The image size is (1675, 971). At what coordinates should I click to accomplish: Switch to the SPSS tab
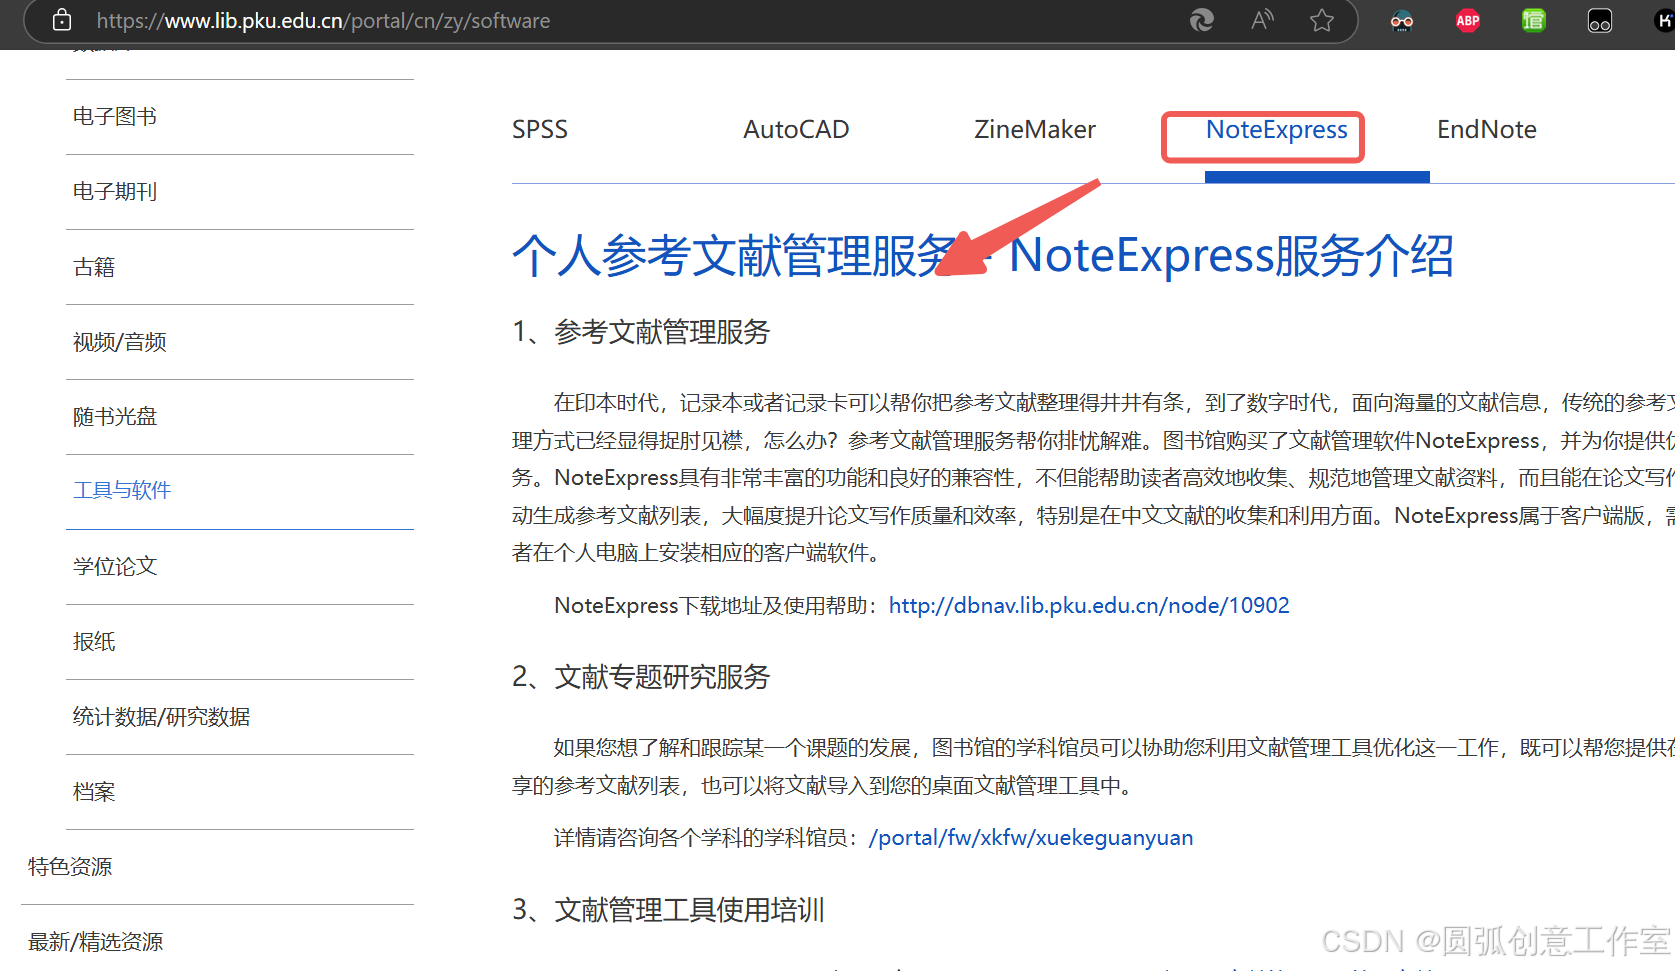540,129
